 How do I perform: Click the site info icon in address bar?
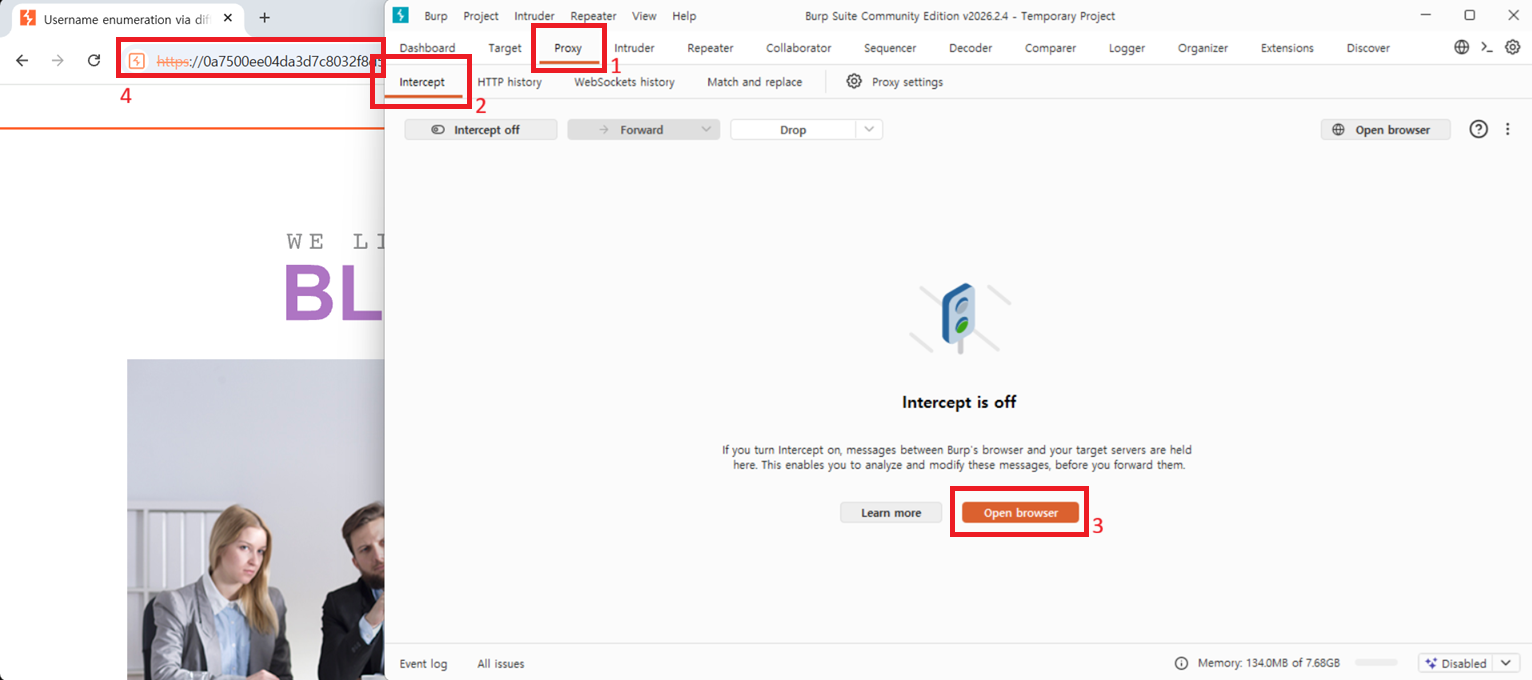coord(137,61)
